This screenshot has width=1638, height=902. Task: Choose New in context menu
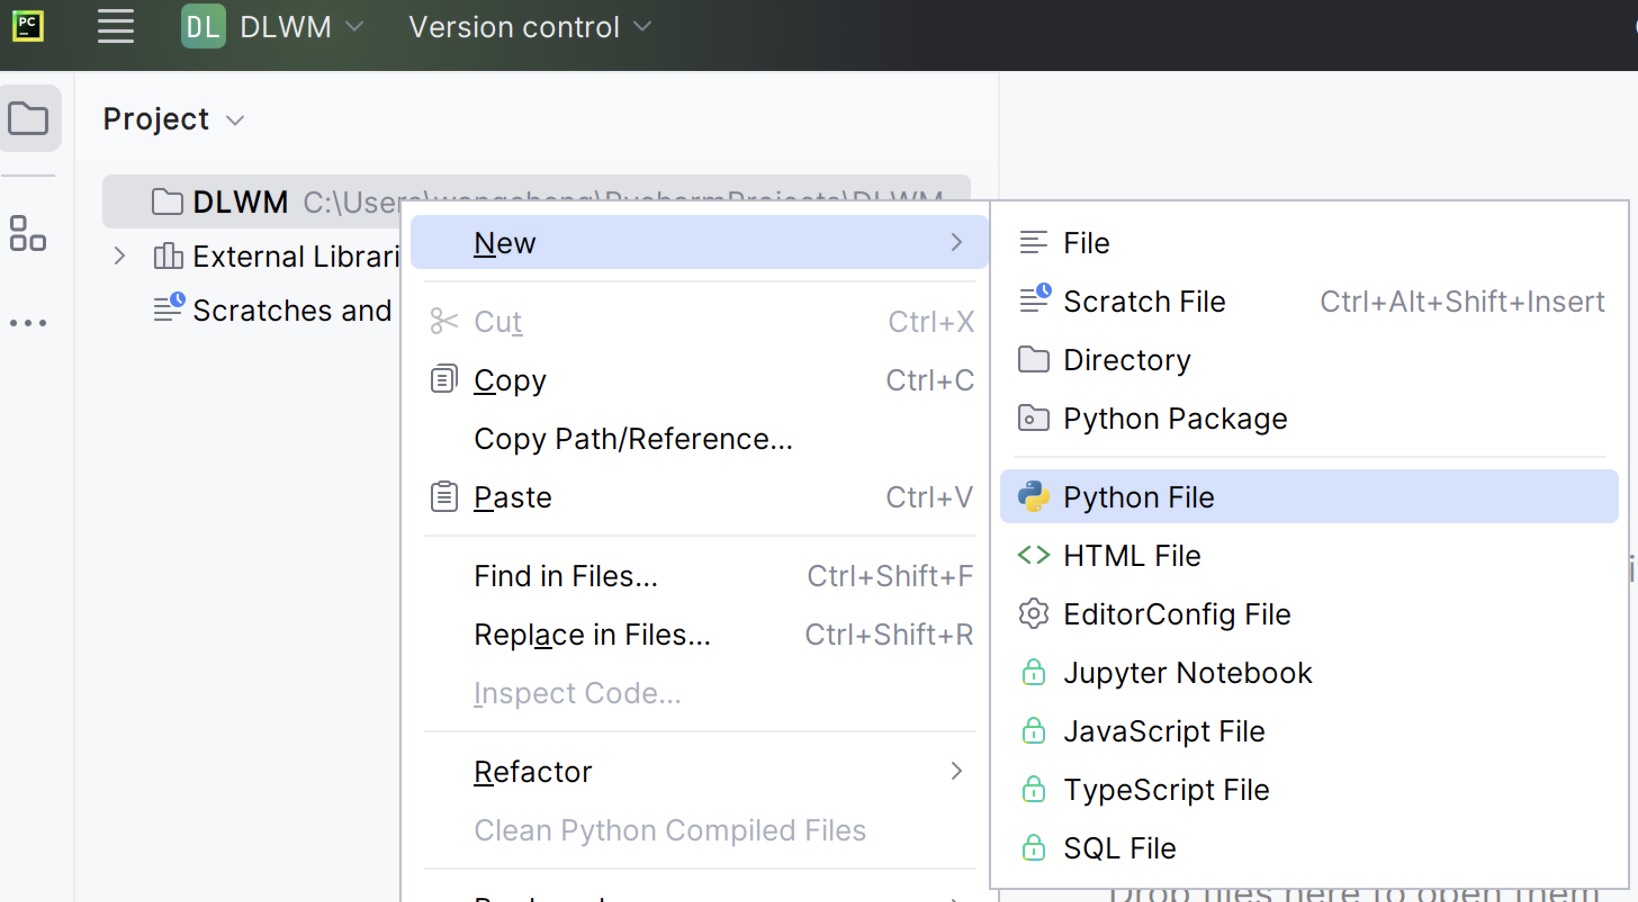(699, 242)
